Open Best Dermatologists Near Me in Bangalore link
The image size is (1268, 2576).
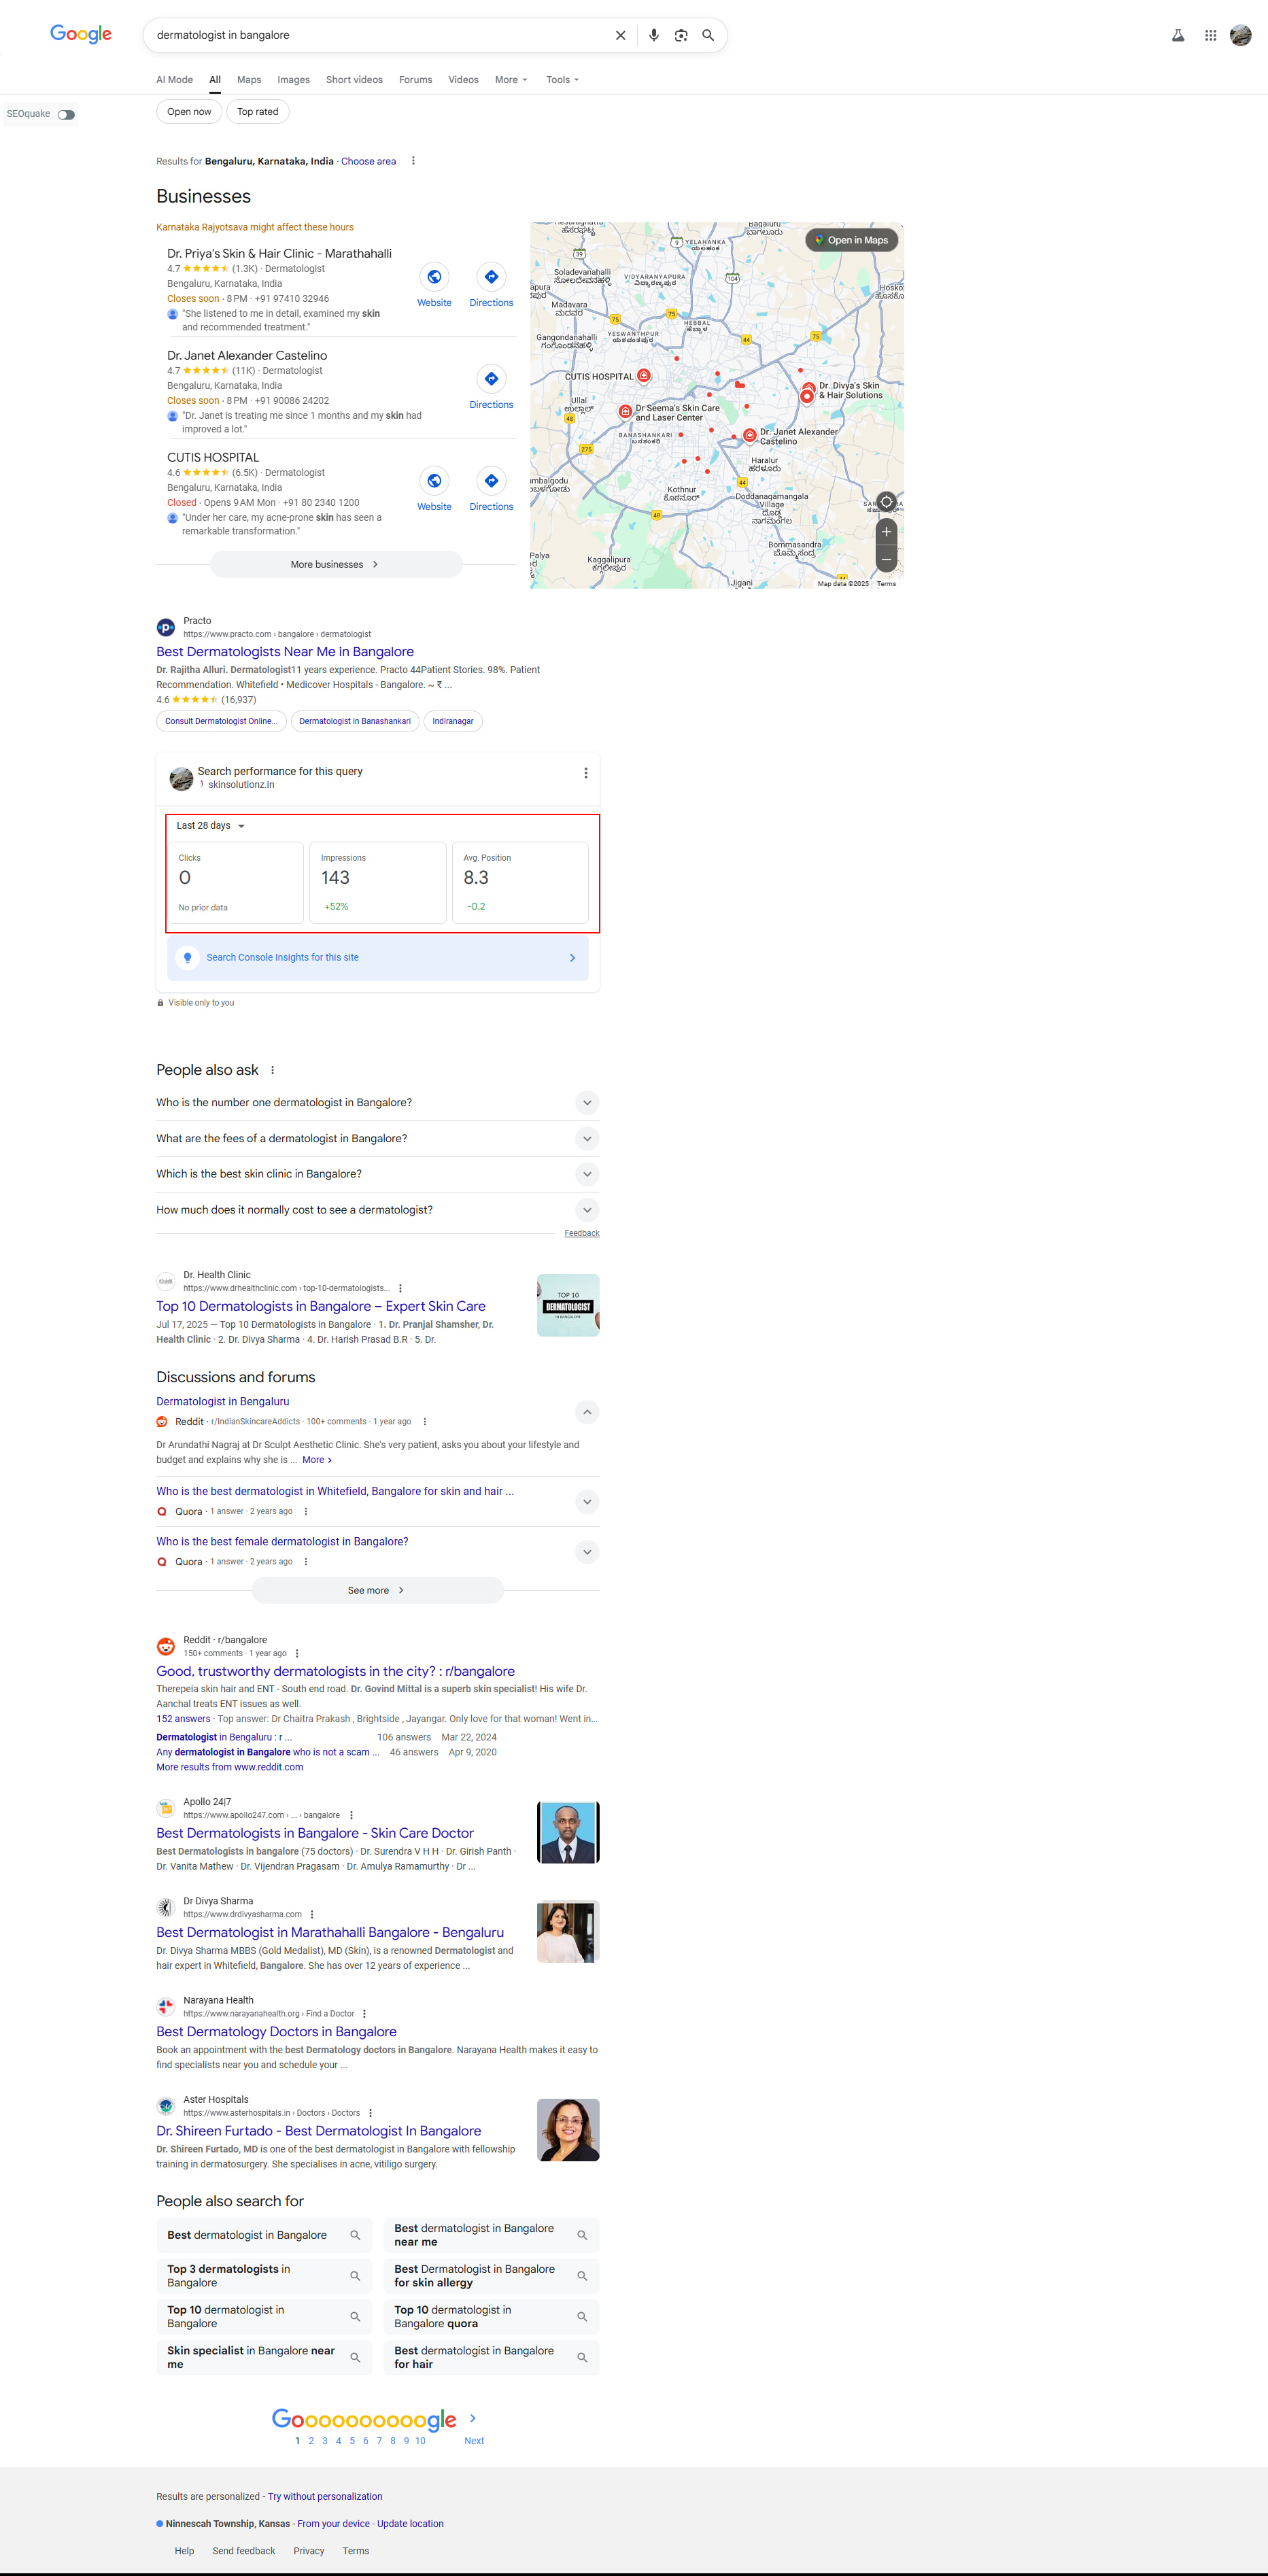point(285,652)
